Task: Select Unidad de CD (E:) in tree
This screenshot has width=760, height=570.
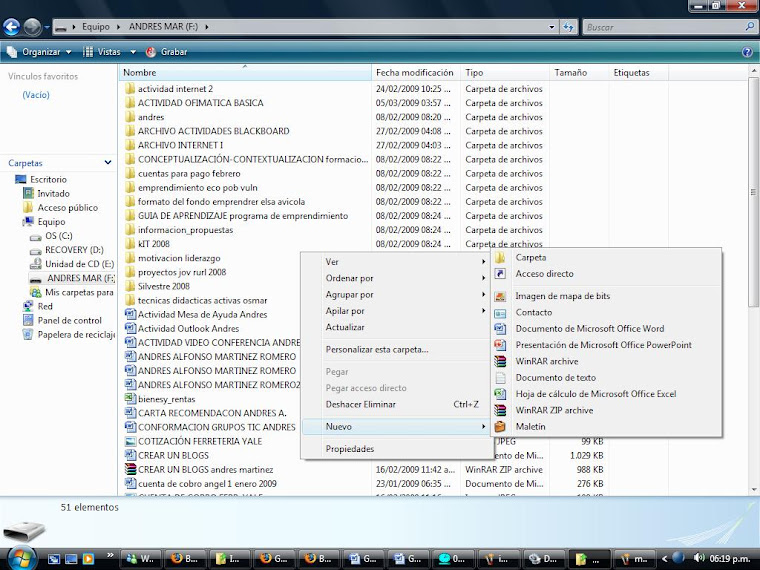Action: [x=72, y=264]
